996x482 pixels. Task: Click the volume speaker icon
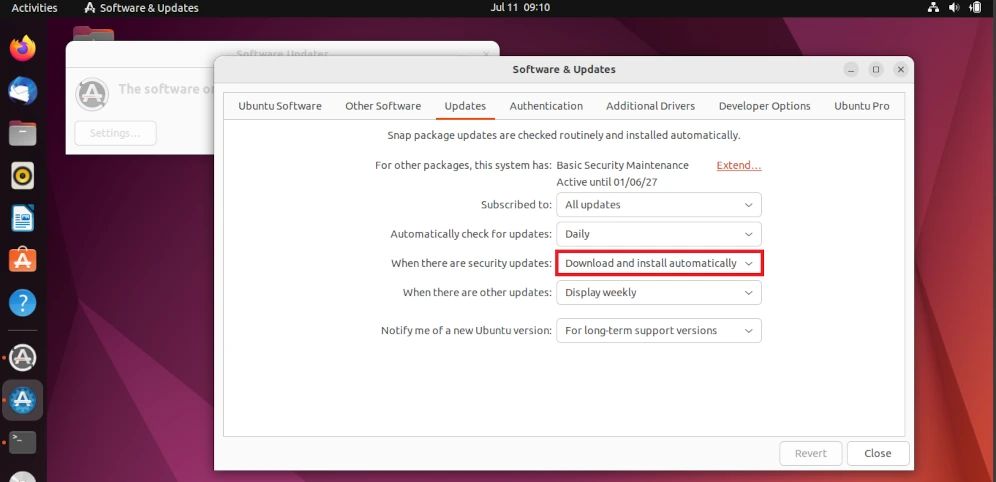pyautogui.click(x=954, y=8)
